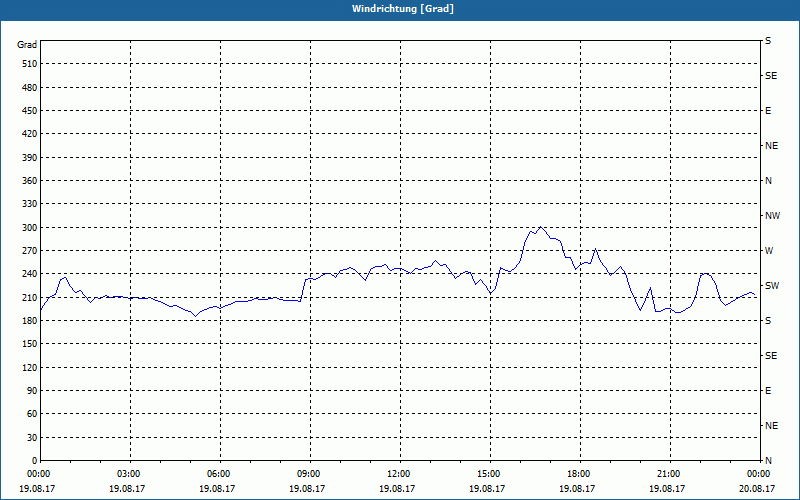The height and width of the screenshot is (500, 800).
Task: Click the 90 degree axis label
Action: 31,391
